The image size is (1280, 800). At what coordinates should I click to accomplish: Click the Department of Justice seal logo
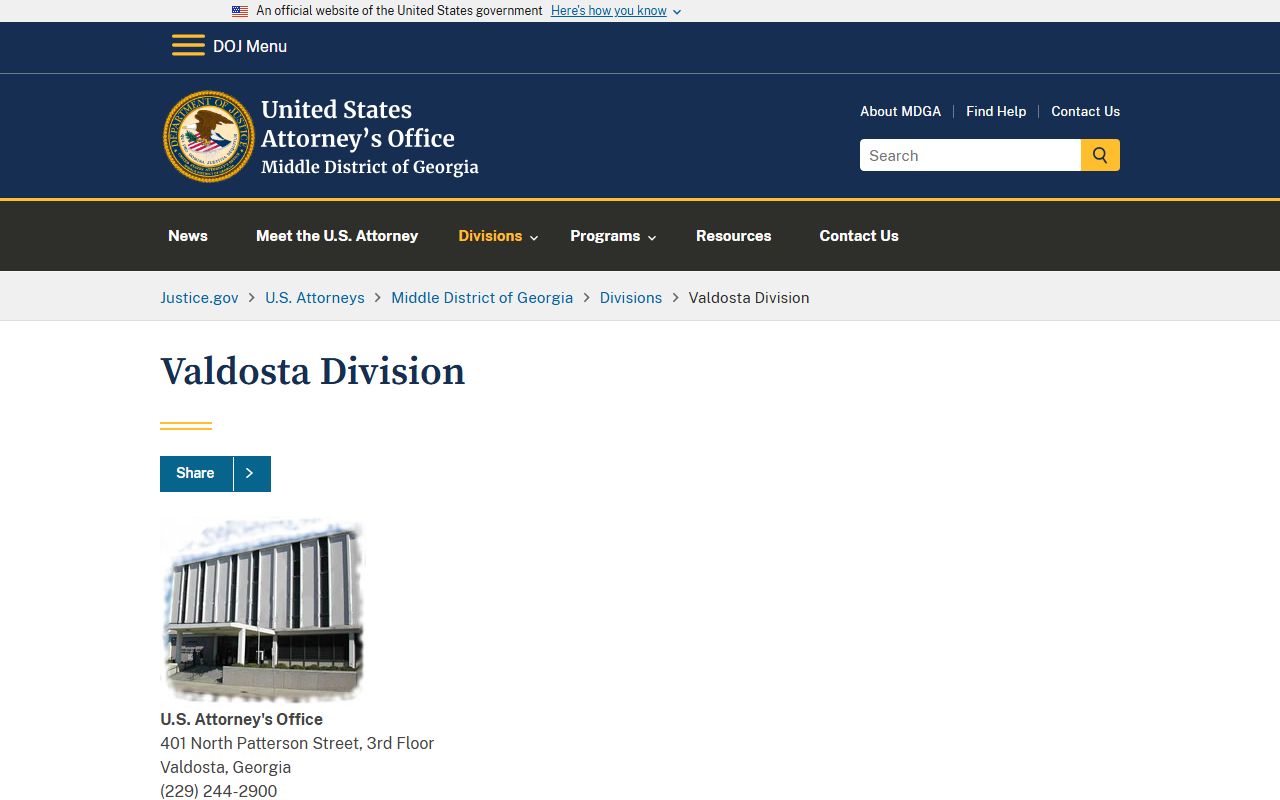pos(209,136)
